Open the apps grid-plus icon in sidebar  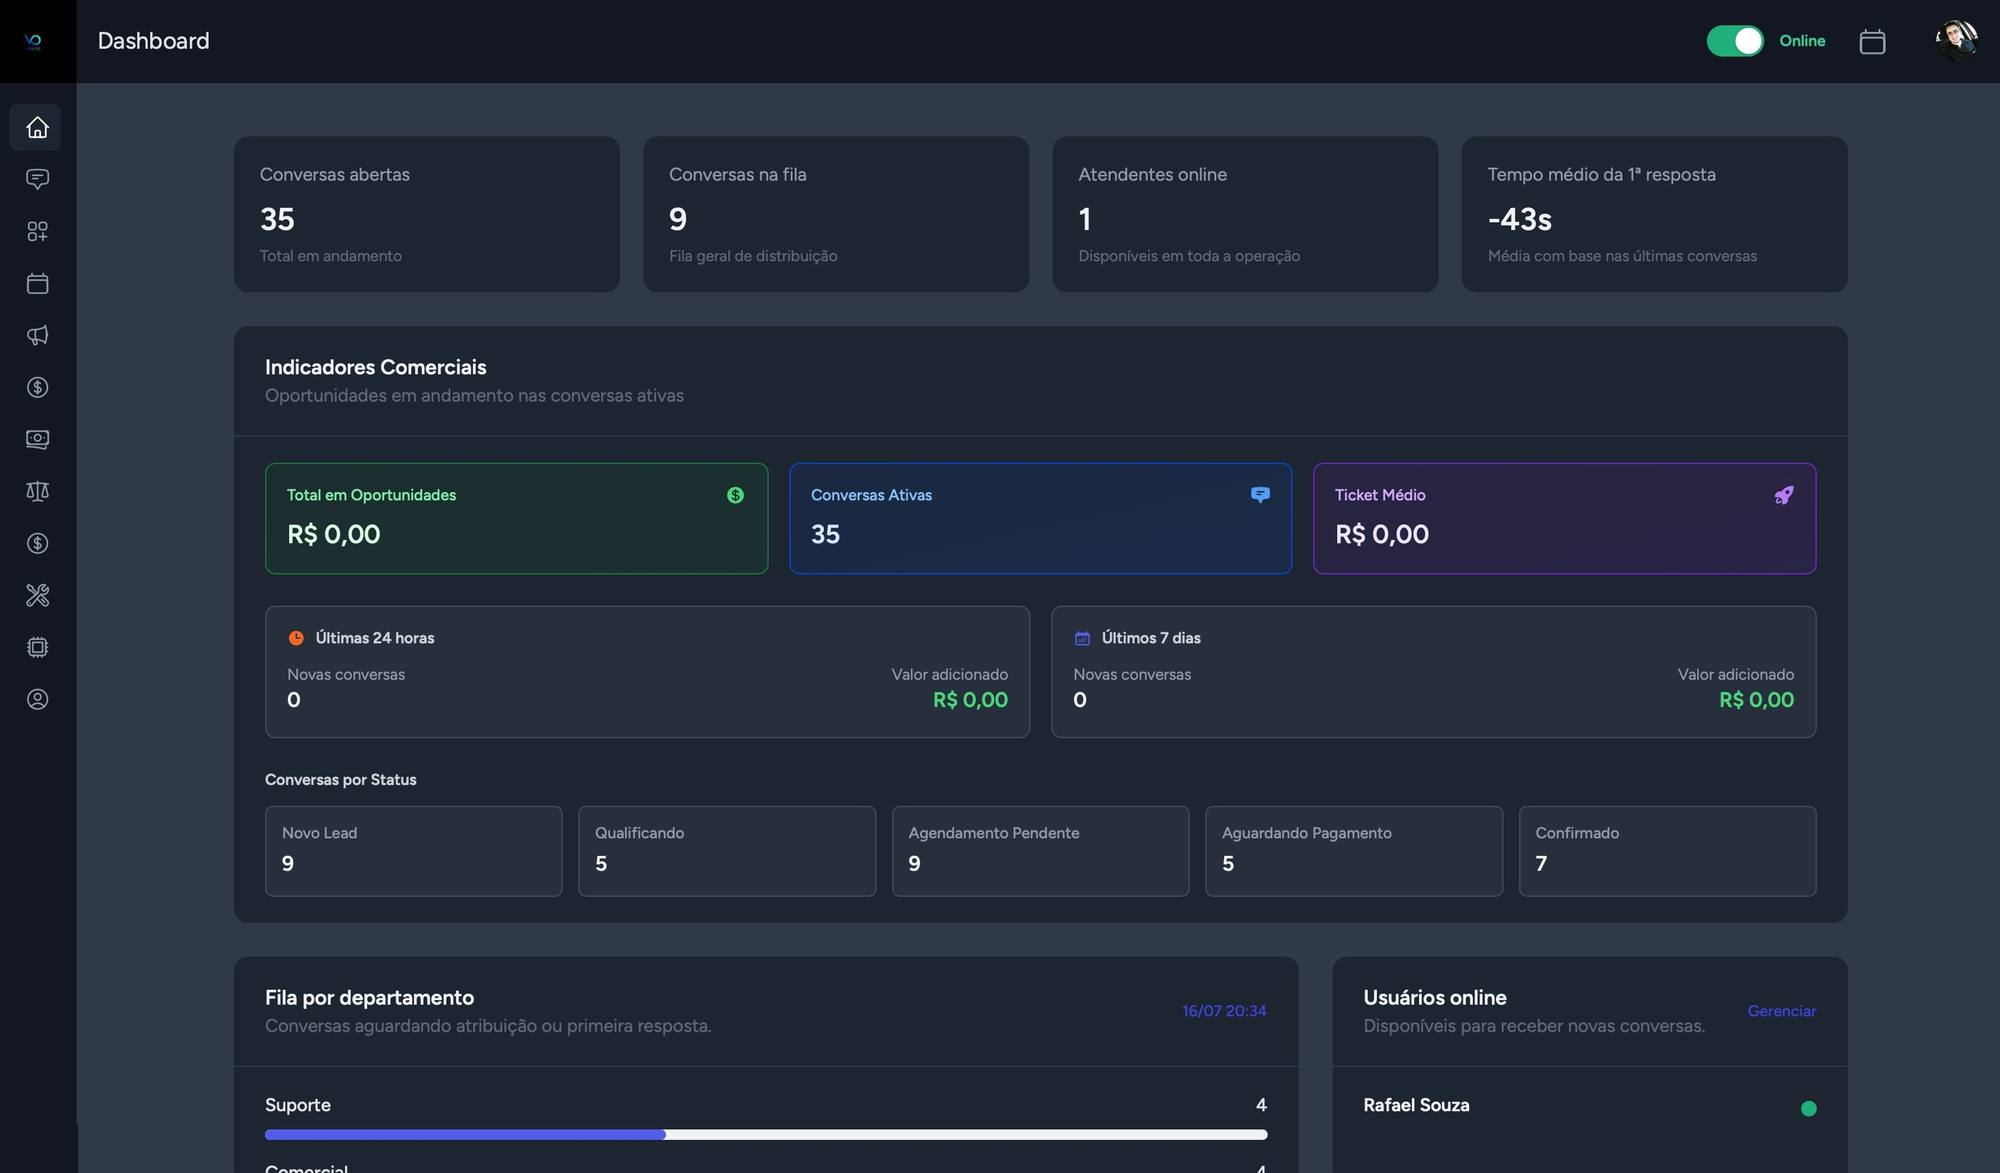[37, 232]
